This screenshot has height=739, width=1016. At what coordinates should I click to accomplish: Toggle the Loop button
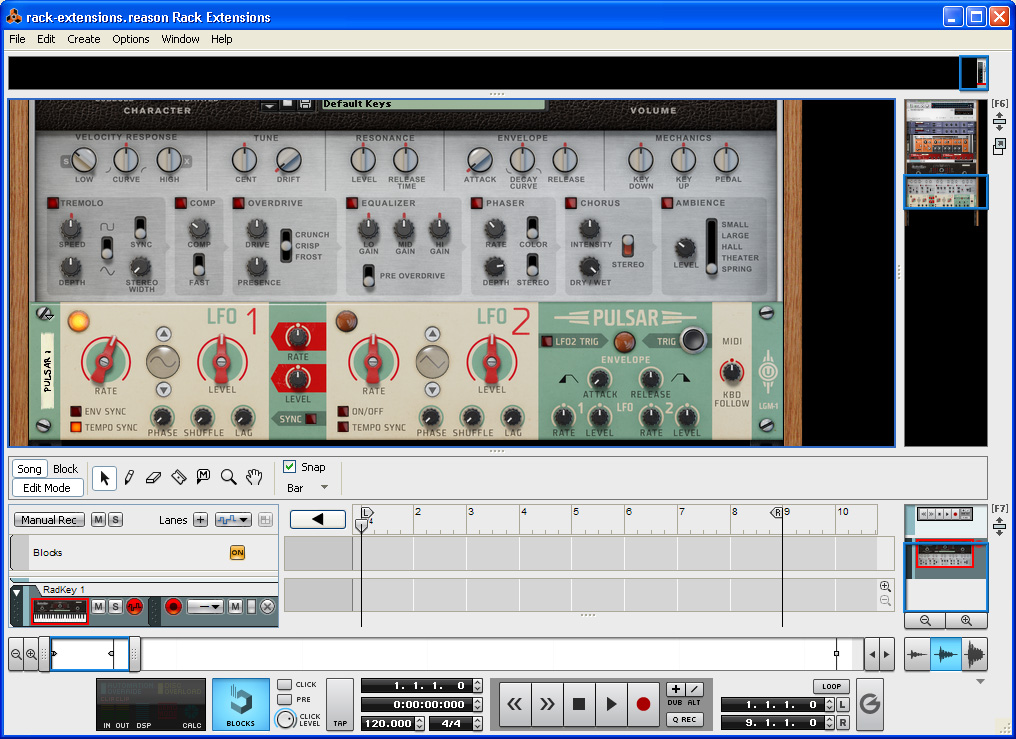click(831, 687)
